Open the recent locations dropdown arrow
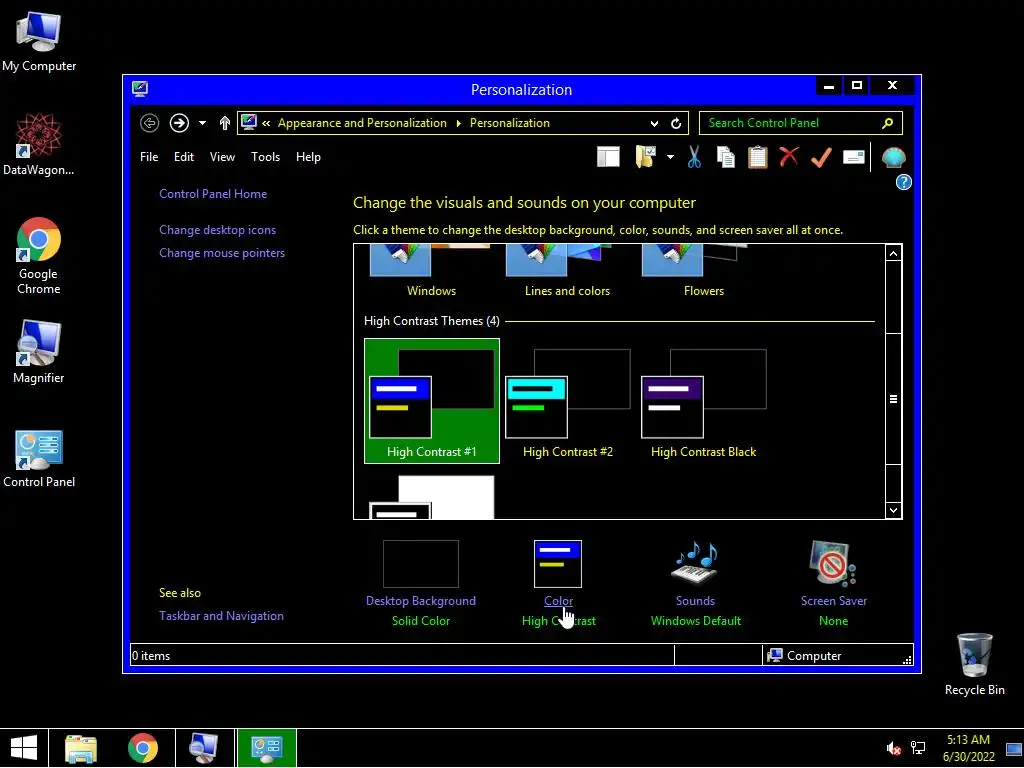Screen dimensions: 1024x768 (202, 123)
